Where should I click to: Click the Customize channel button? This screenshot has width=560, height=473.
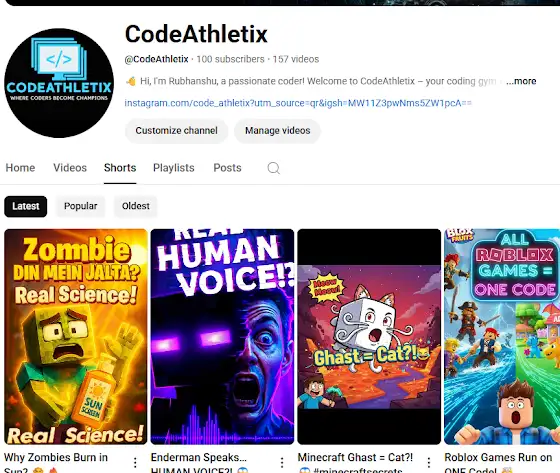click(x=176, y=131)
